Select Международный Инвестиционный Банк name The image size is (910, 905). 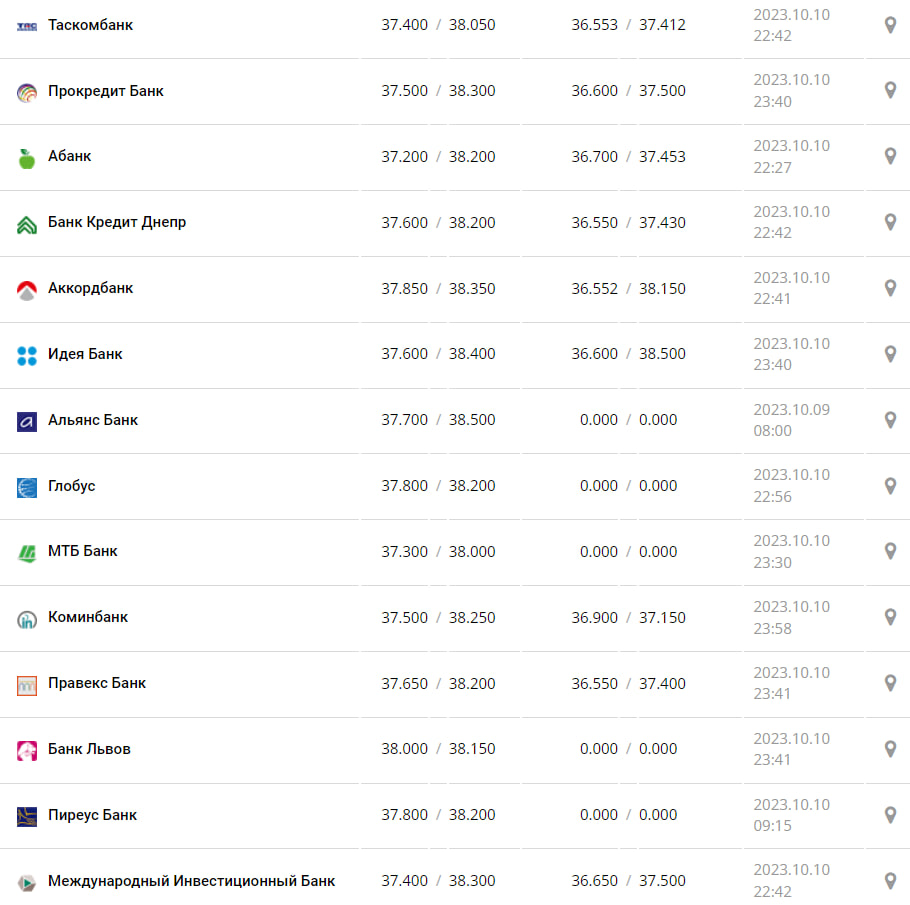[191, 881]
